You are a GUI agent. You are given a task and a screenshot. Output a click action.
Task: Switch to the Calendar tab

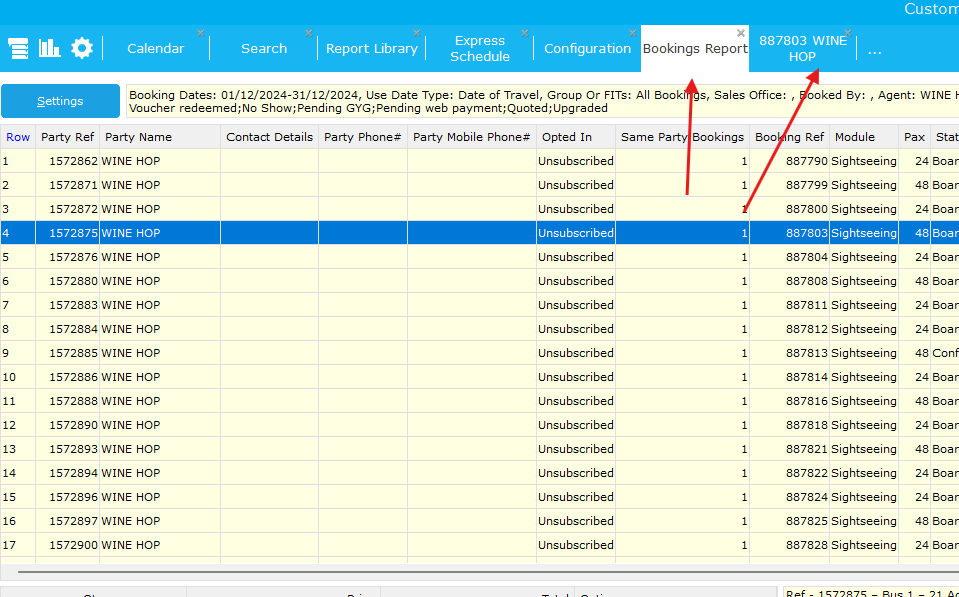[155, 48]
